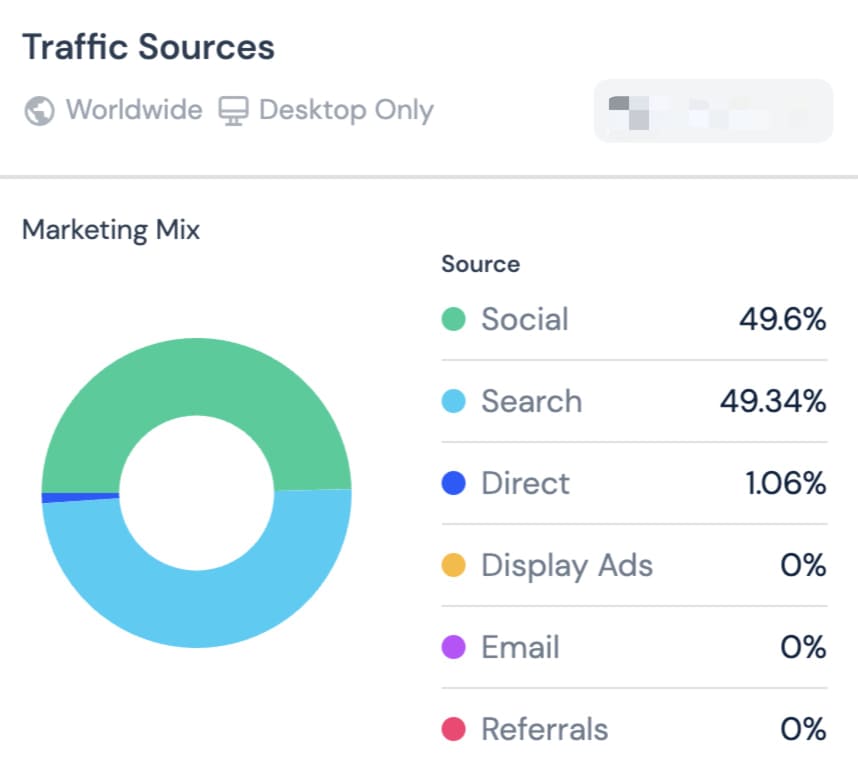
Task: Click the Email source label
Action: coord(520,648)
